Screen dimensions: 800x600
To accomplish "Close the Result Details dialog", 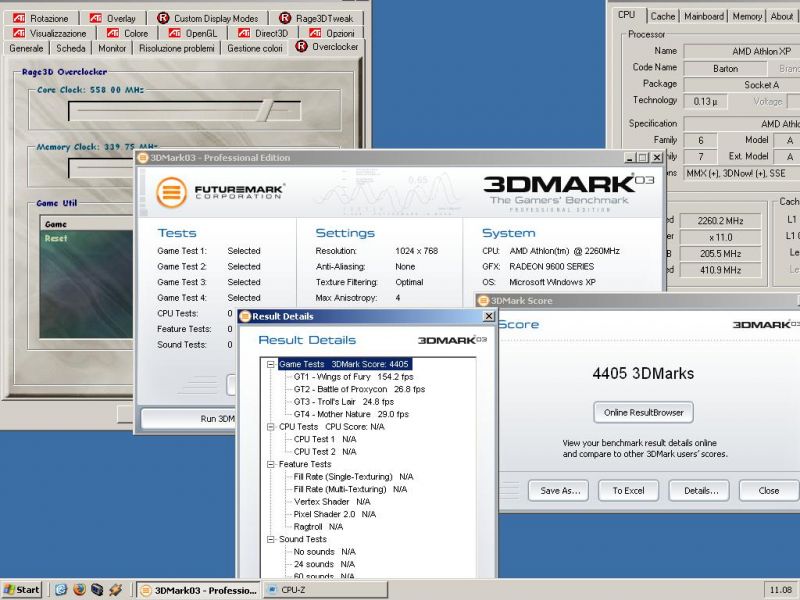I will point(489,316).
